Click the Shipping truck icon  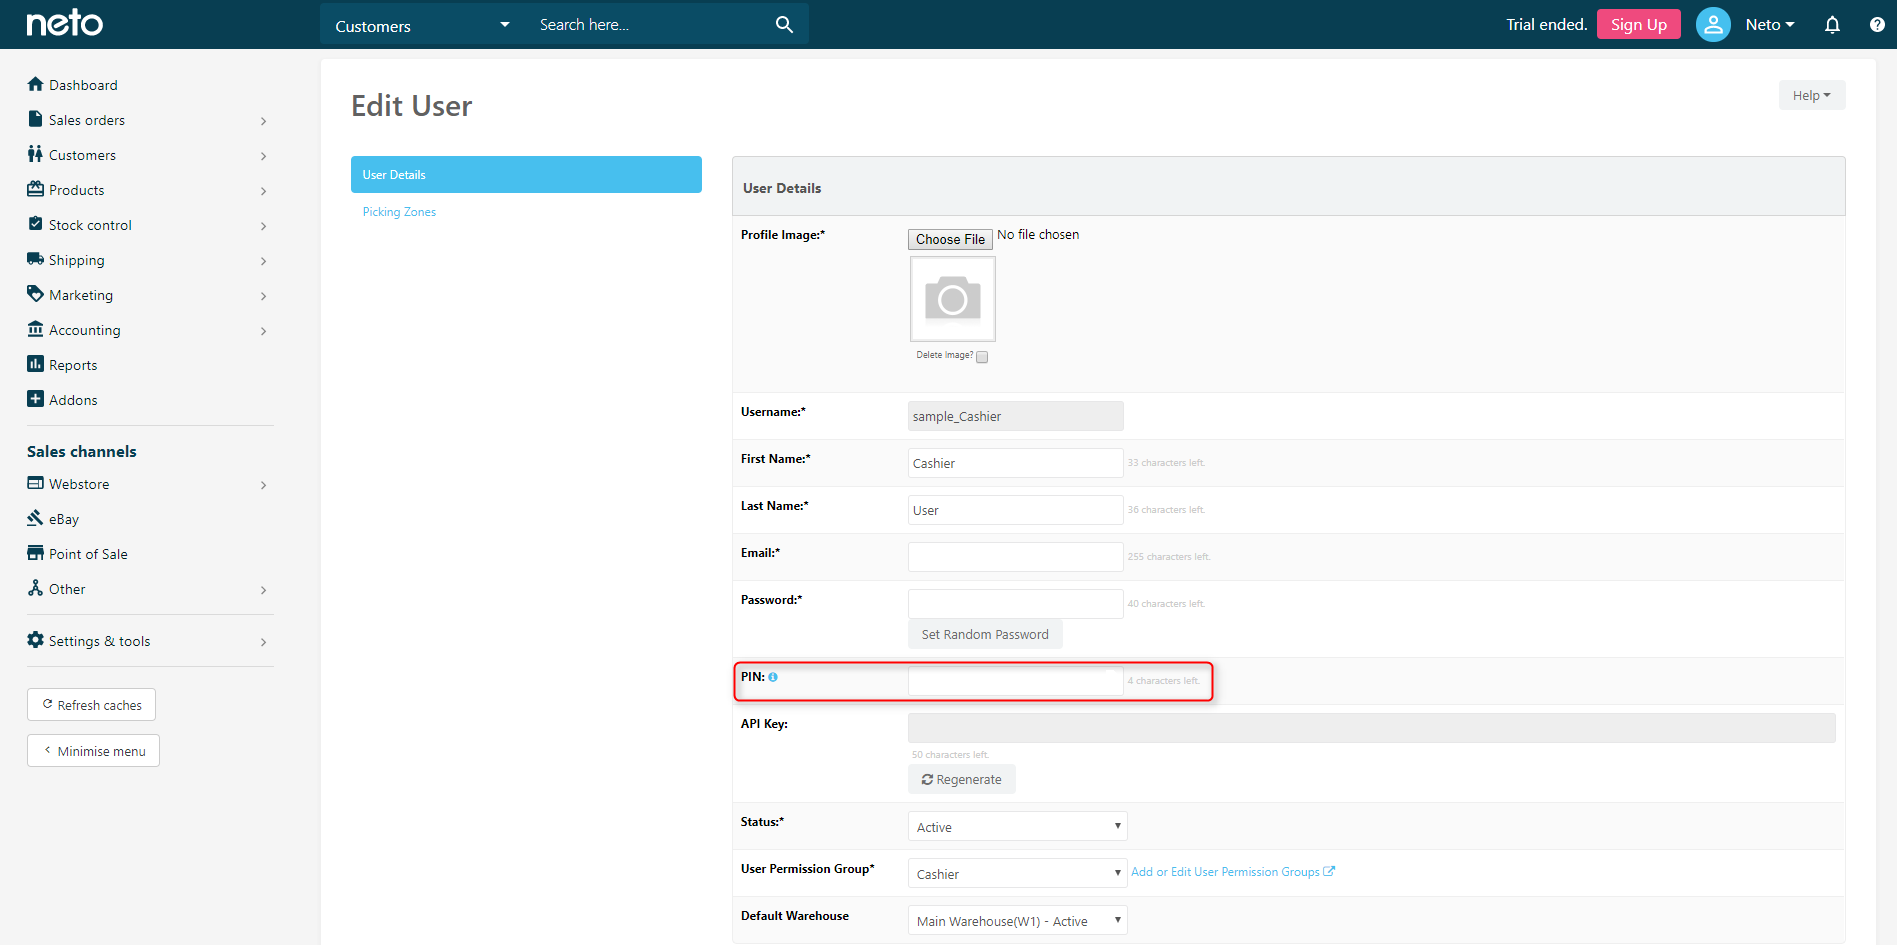pyautogui.click(x=36, y=259)
